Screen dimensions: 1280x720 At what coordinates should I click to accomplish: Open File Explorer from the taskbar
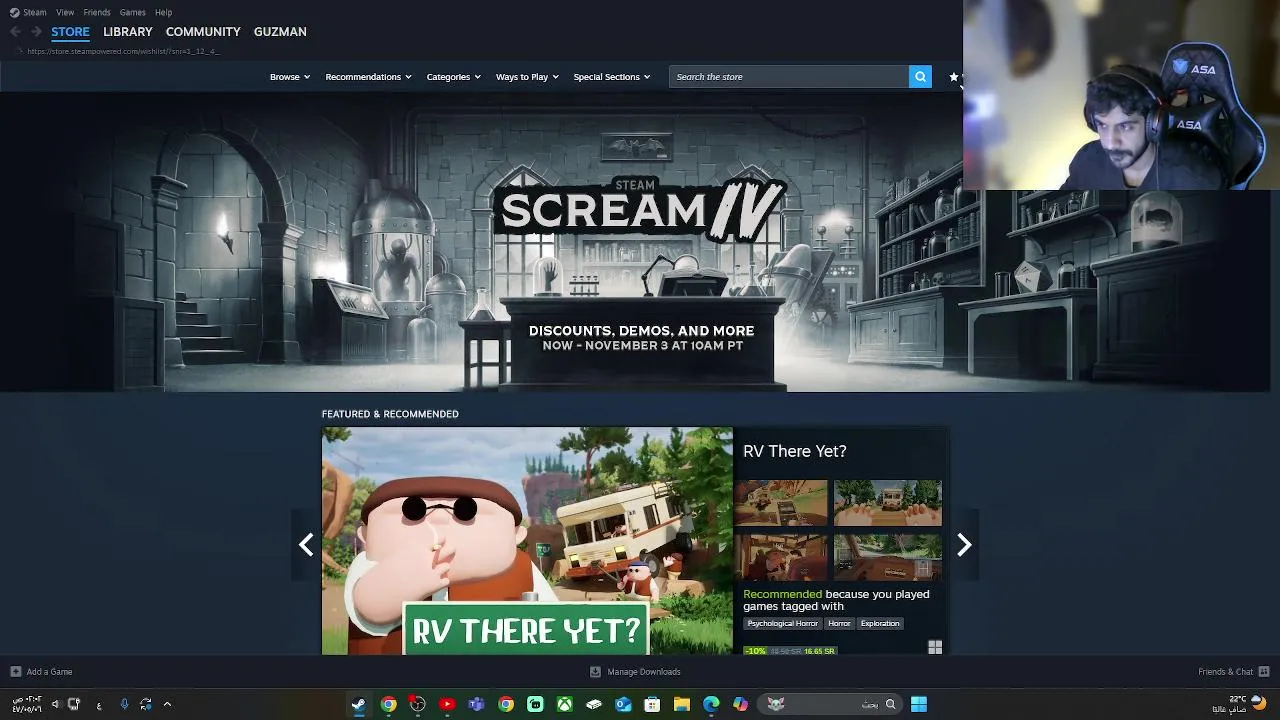[x=682, y=704]
